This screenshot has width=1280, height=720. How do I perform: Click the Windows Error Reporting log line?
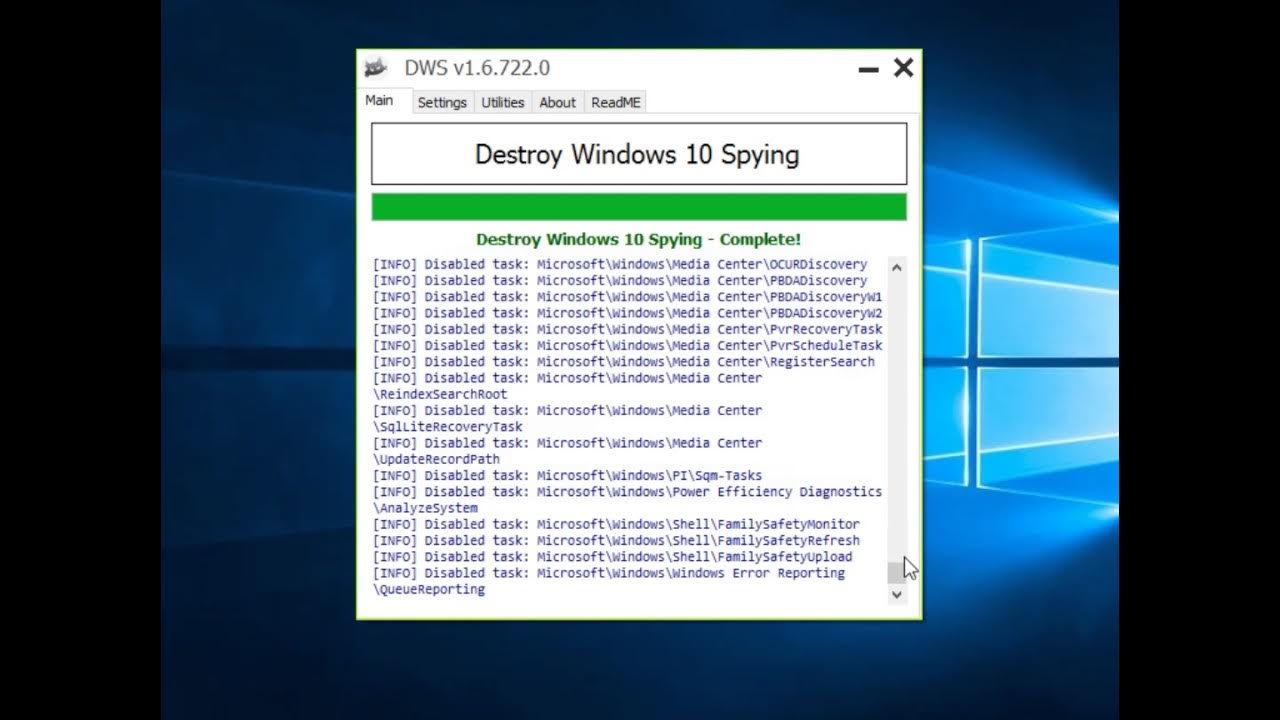coord(609,573)
